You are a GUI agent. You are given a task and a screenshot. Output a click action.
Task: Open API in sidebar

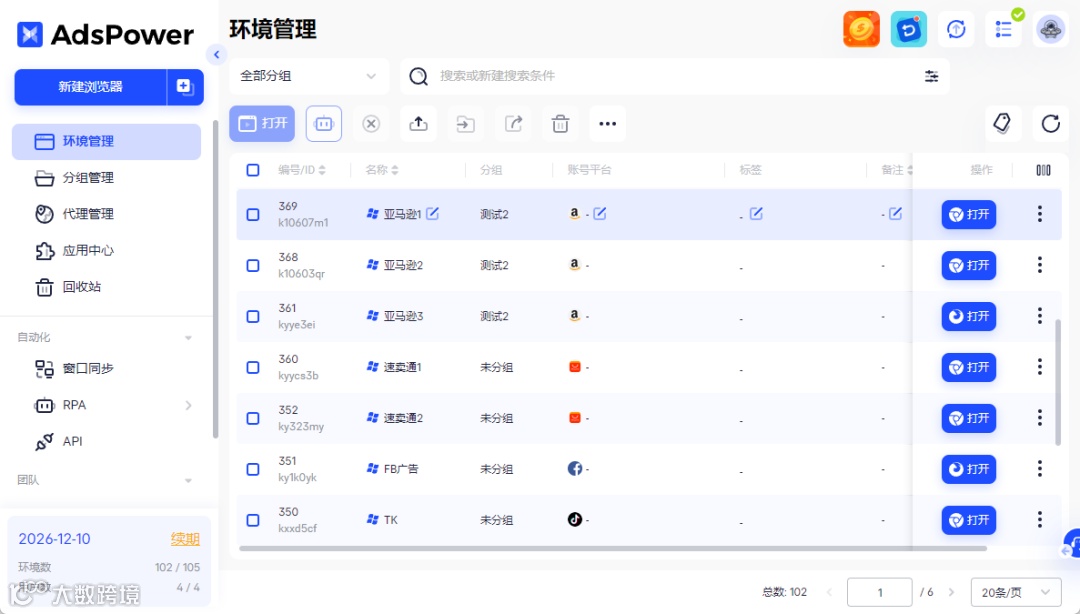tap(106, 442)
